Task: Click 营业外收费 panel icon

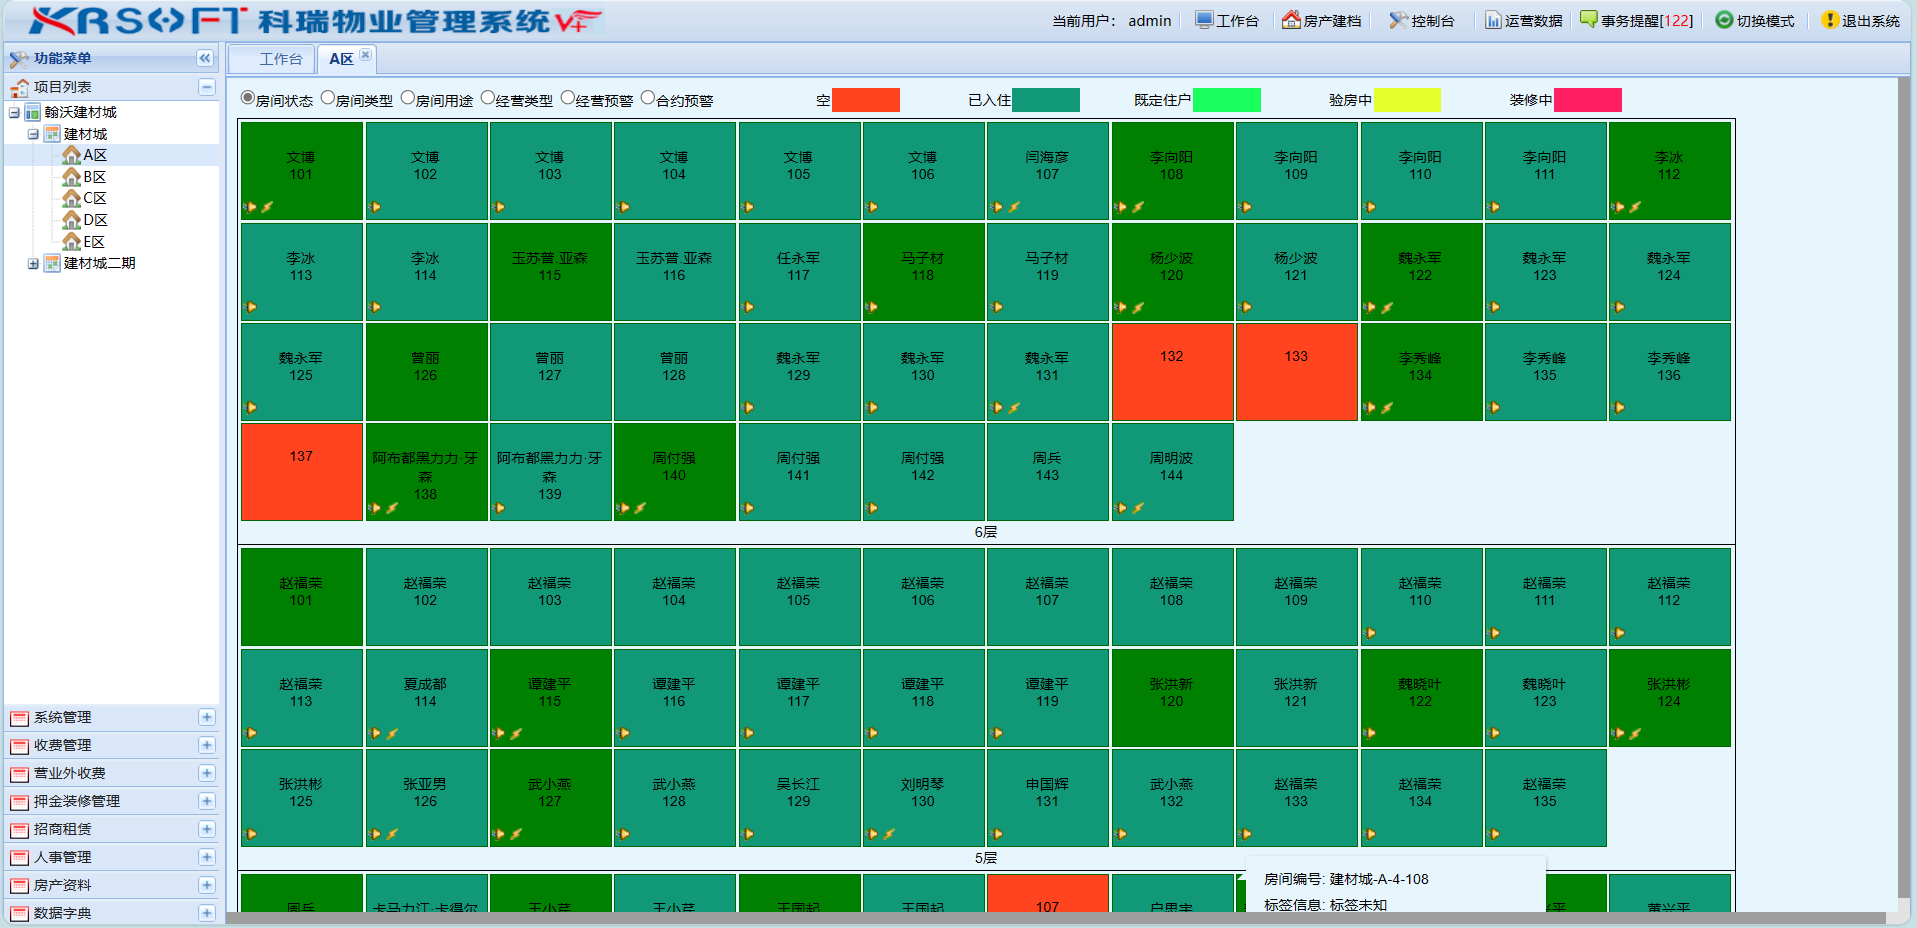Action: tap(19, 774)
